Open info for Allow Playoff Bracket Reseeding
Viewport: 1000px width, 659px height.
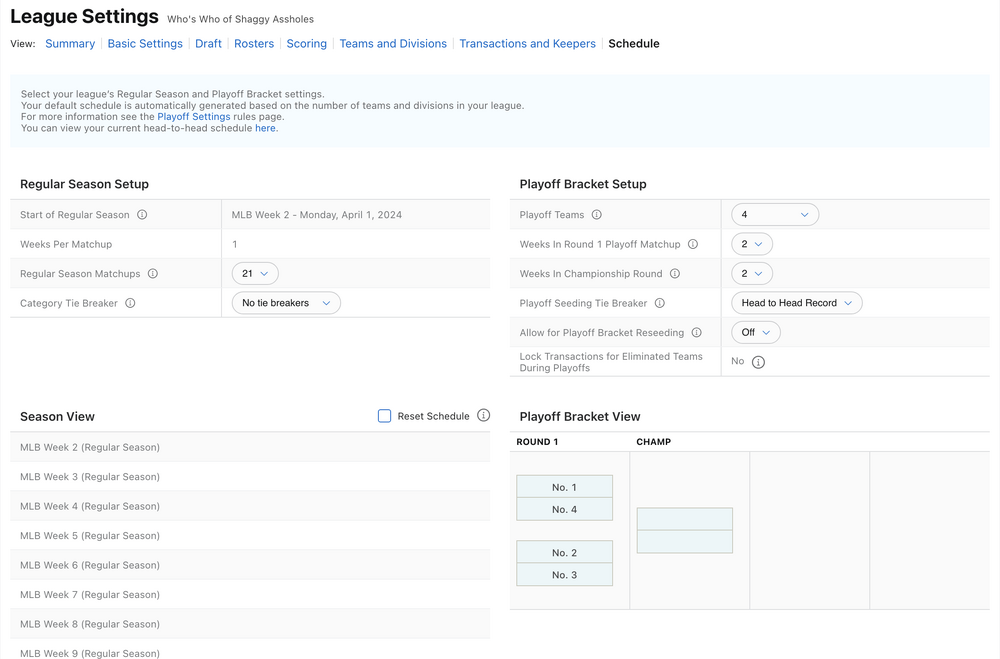[x=697, y=333]
